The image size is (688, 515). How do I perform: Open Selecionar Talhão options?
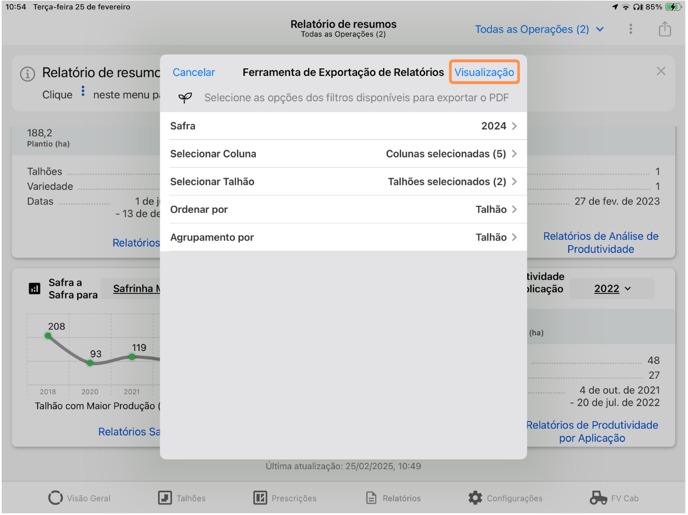[x=343, y=182]
